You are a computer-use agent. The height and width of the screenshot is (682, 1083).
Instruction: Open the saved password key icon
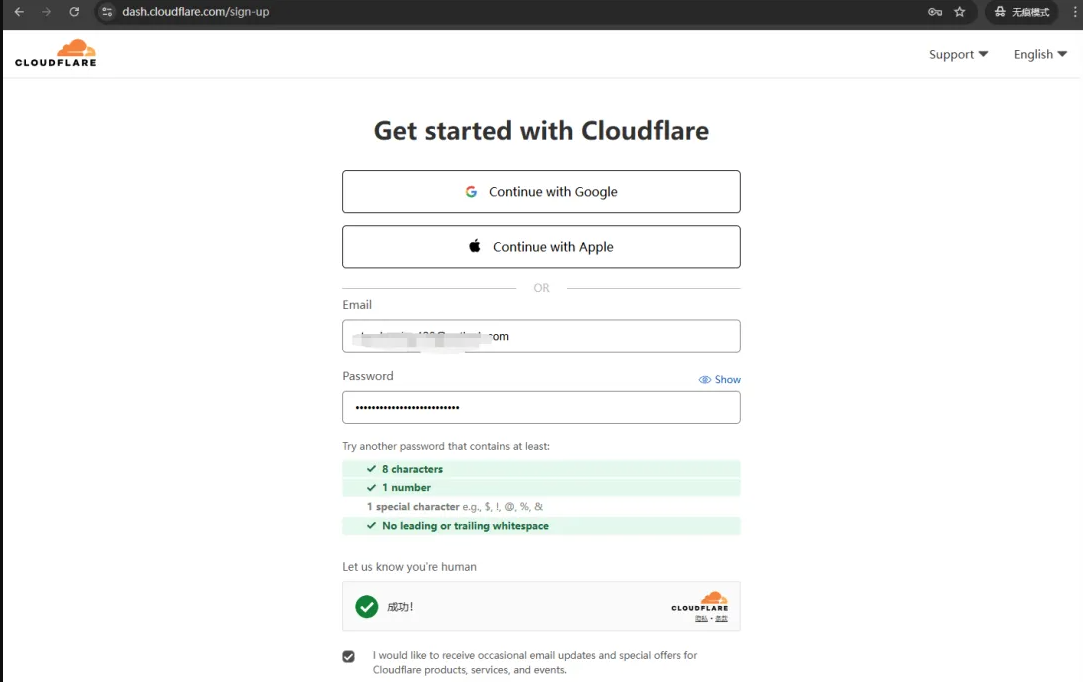[935, 12]
